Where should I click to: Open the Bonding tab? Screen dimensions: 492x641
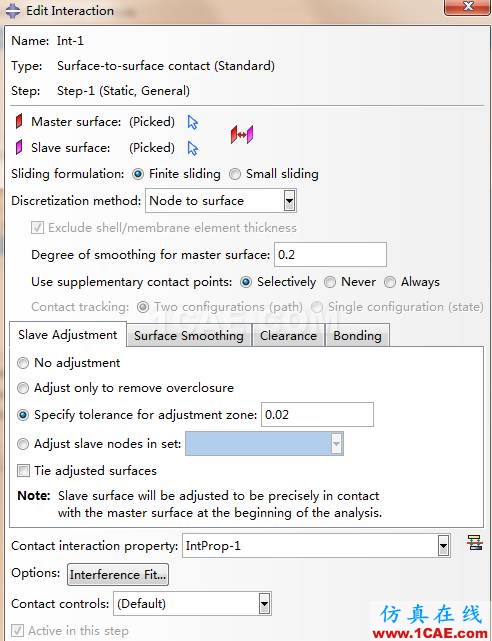click(357, 336)
